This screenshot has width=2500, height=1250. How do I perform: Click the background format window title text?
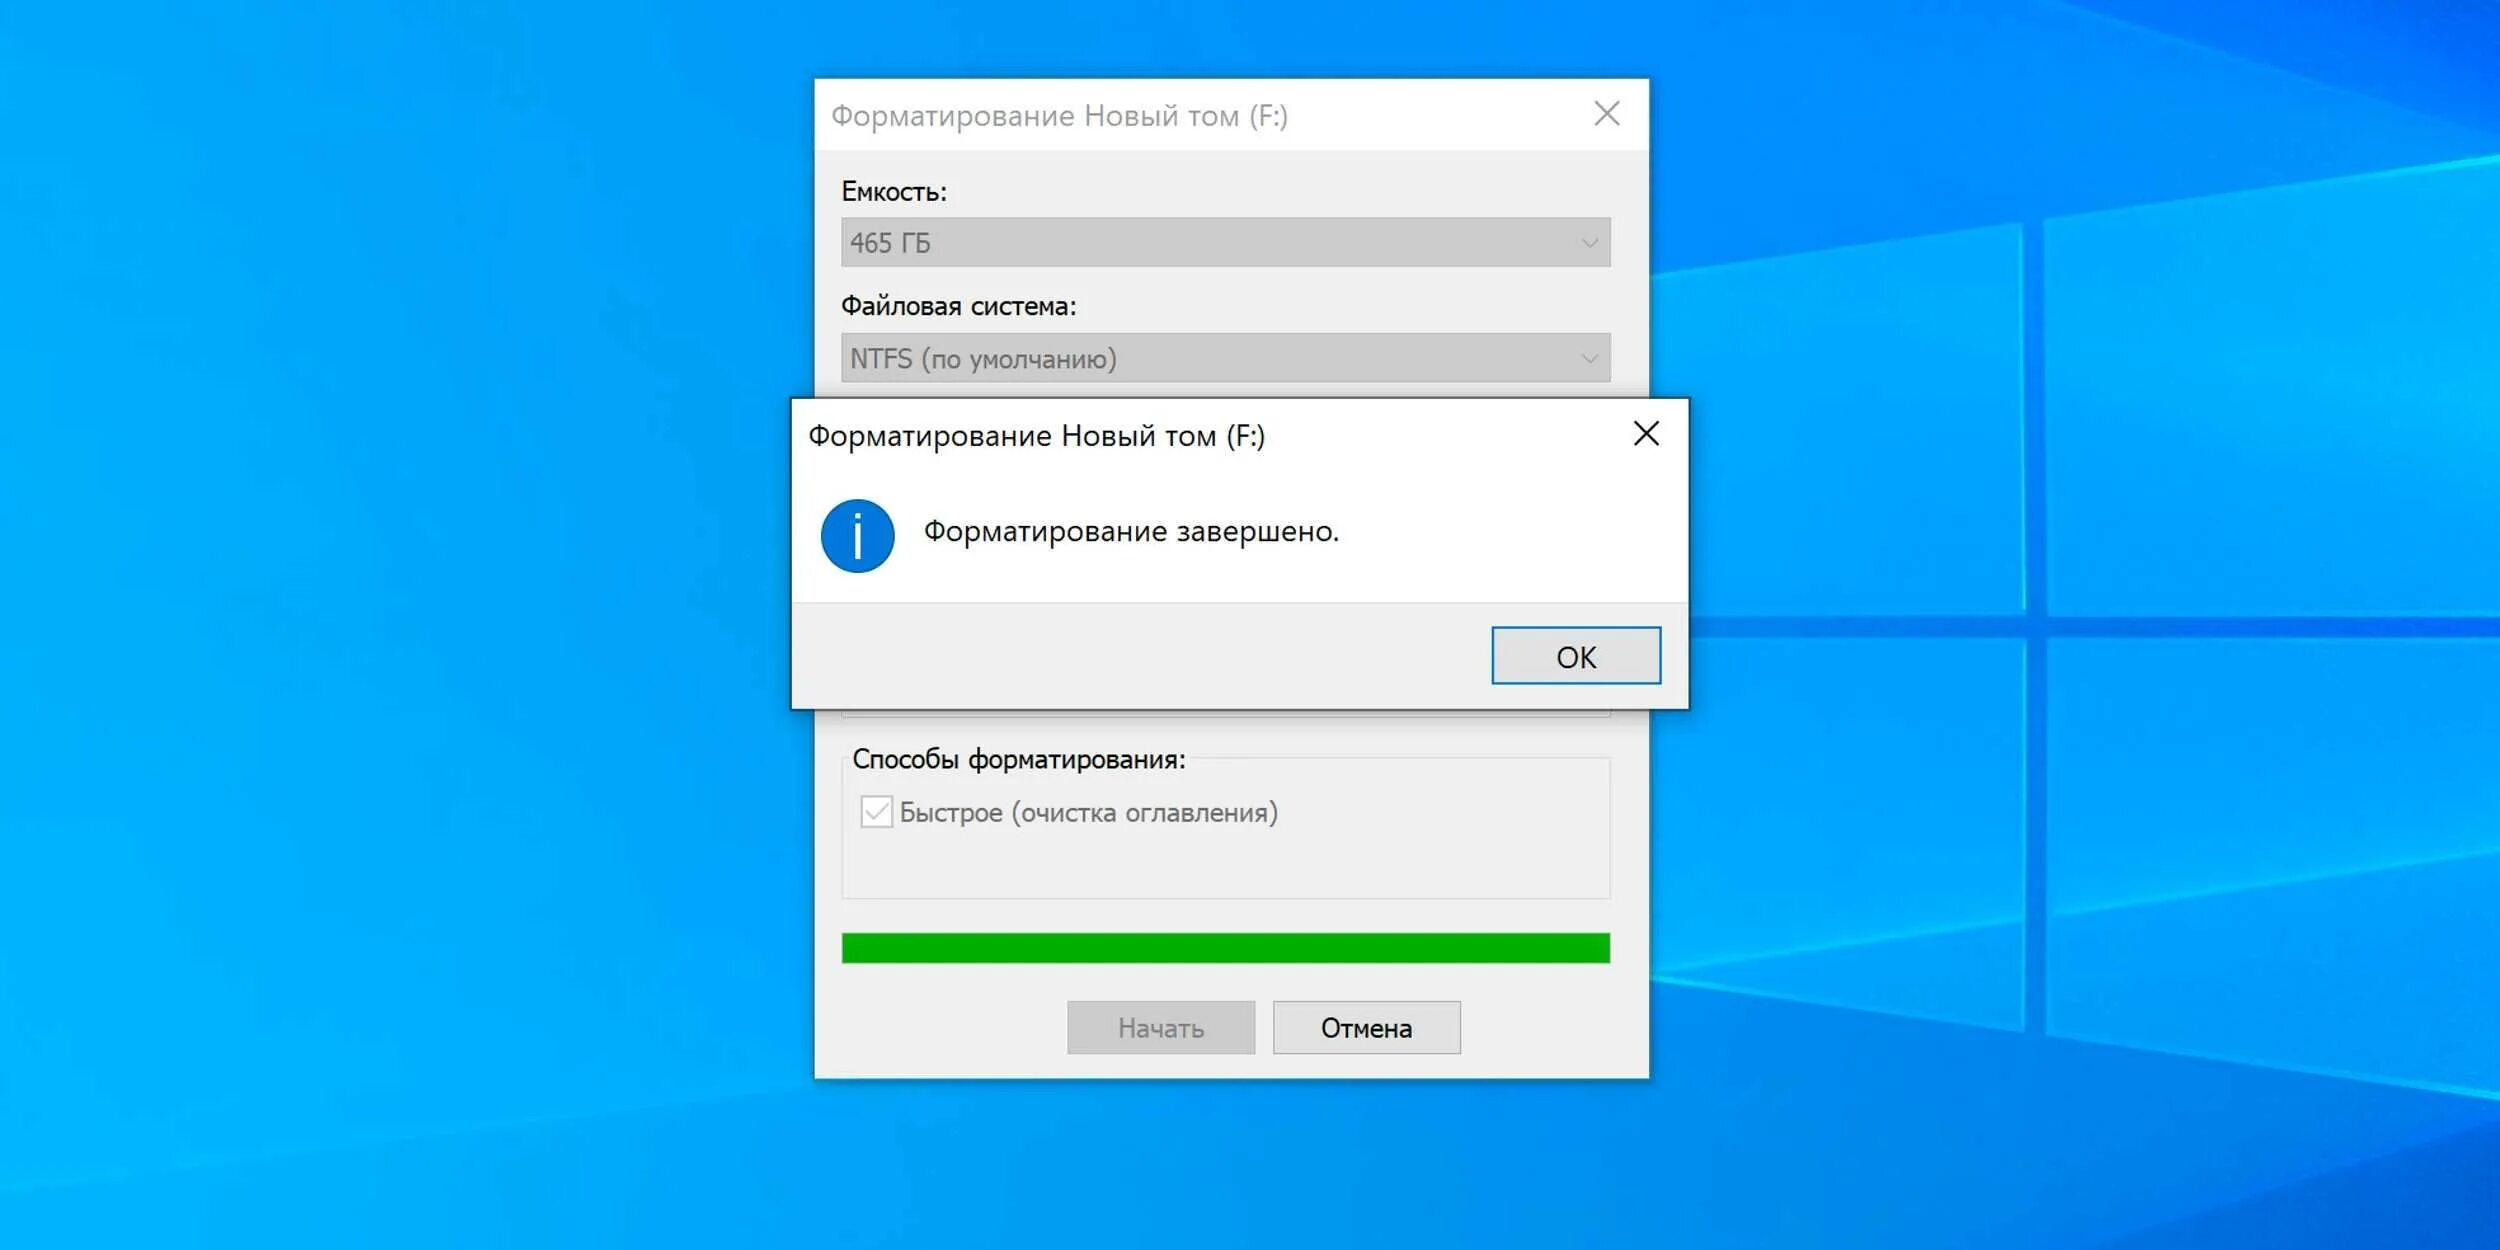(1059, 116)
